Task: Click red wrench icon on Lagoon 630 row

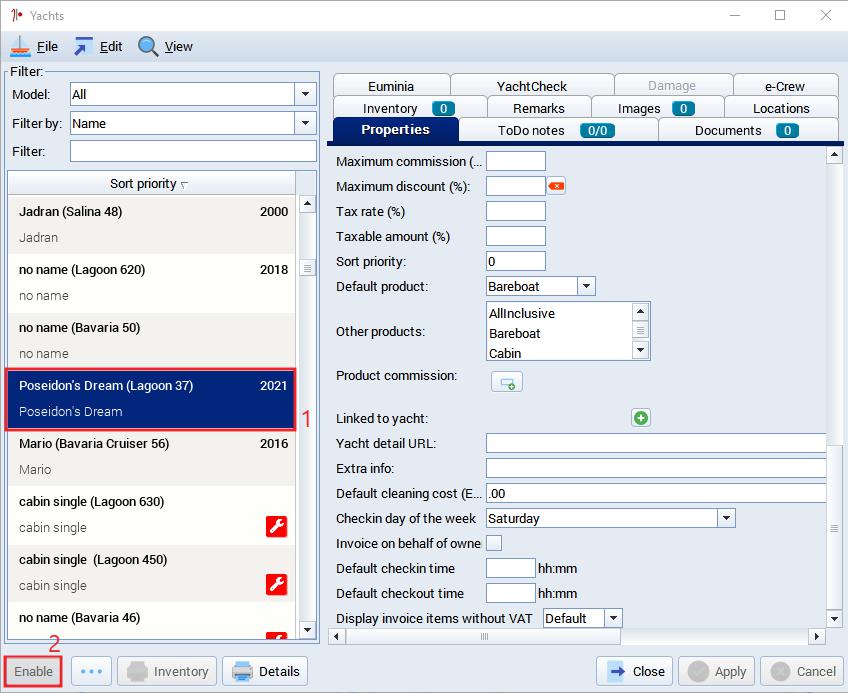Action: tap(276, 526)
